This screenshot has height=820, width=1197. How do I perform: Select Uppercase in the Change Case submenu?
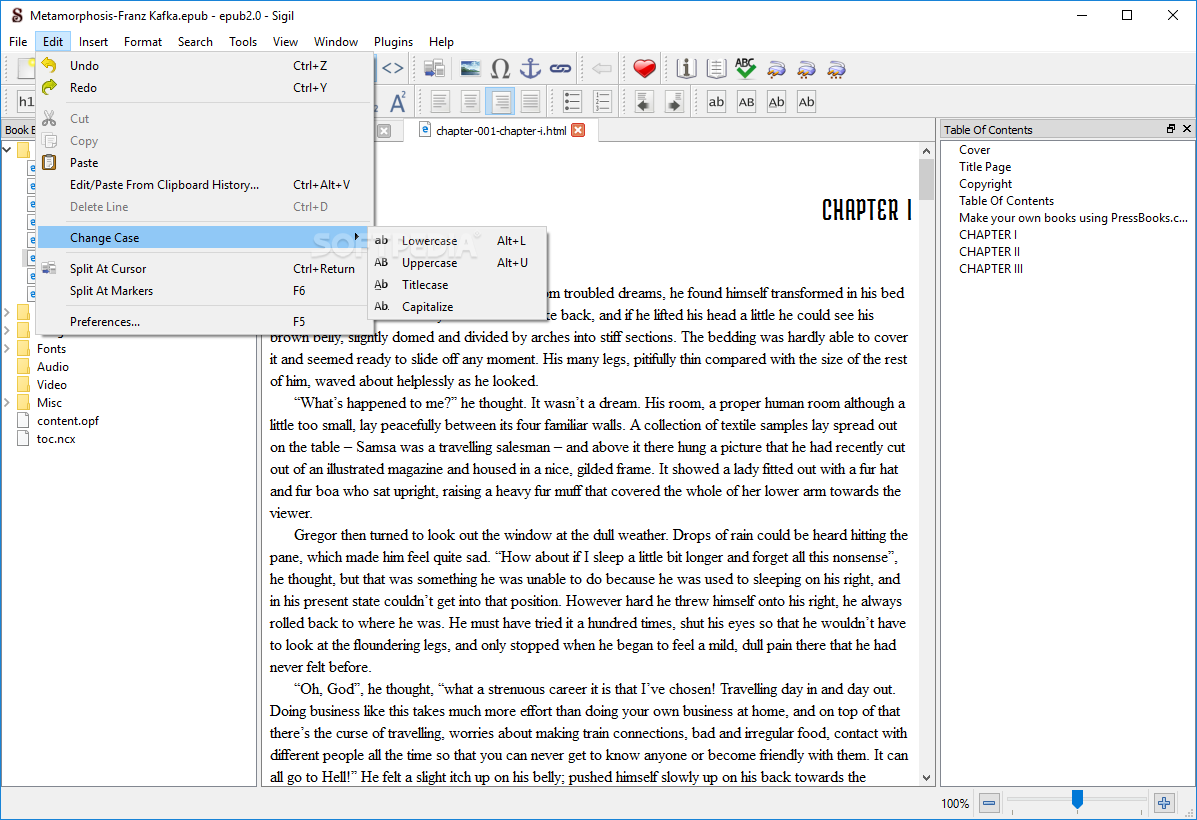pos(457,263)
